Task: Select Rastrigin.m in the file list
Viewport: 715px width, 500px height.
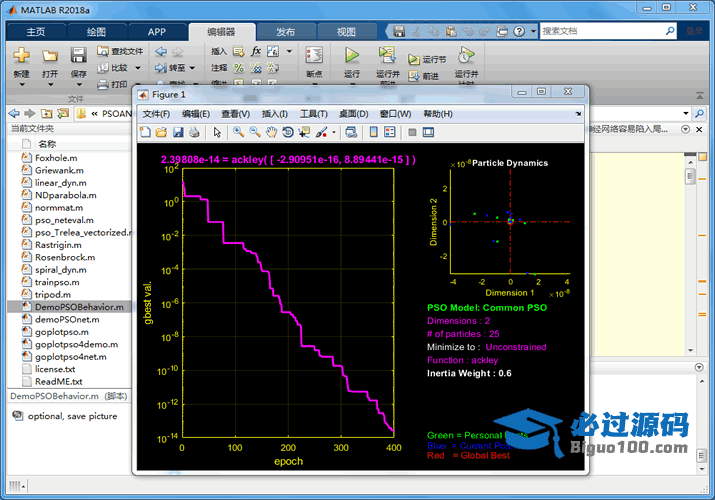Action: (58, 245)
